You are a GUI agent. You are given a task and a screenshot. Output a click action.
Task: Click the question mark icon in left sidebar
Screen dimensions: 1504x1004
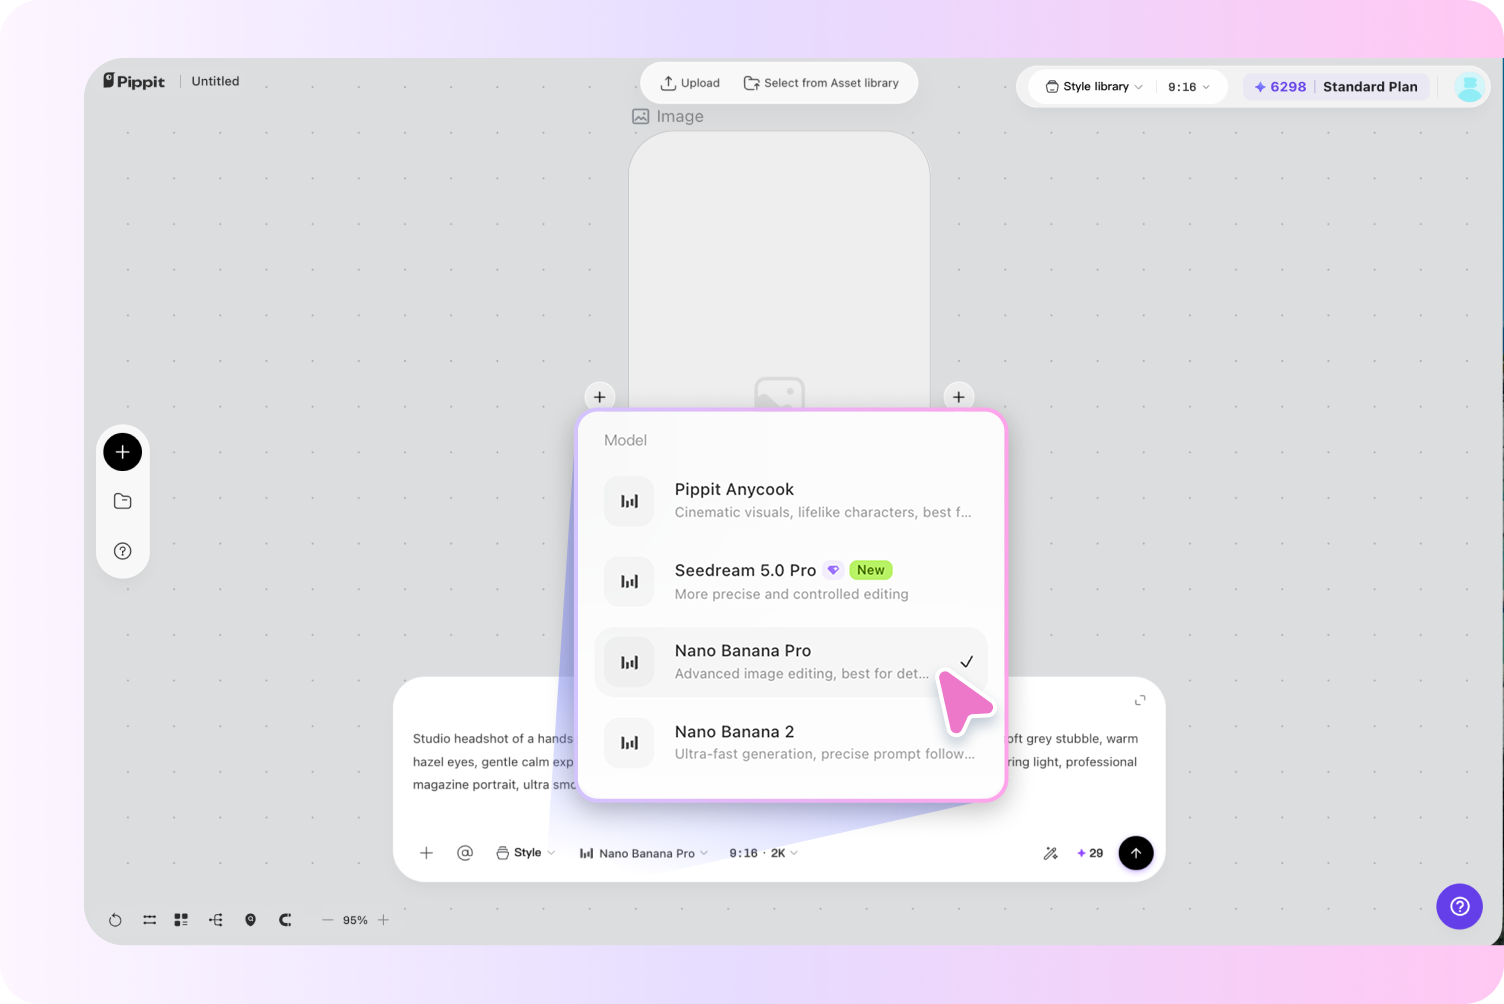(123, 551)
